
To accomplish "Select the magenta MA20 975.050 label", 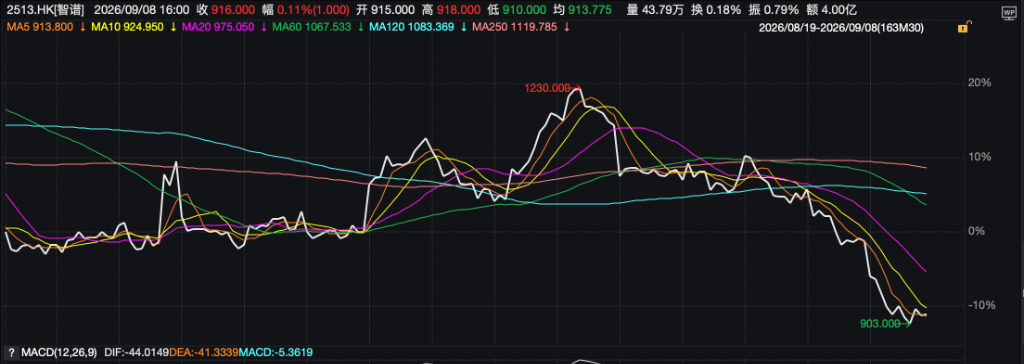I will click(x=219, y=27).
